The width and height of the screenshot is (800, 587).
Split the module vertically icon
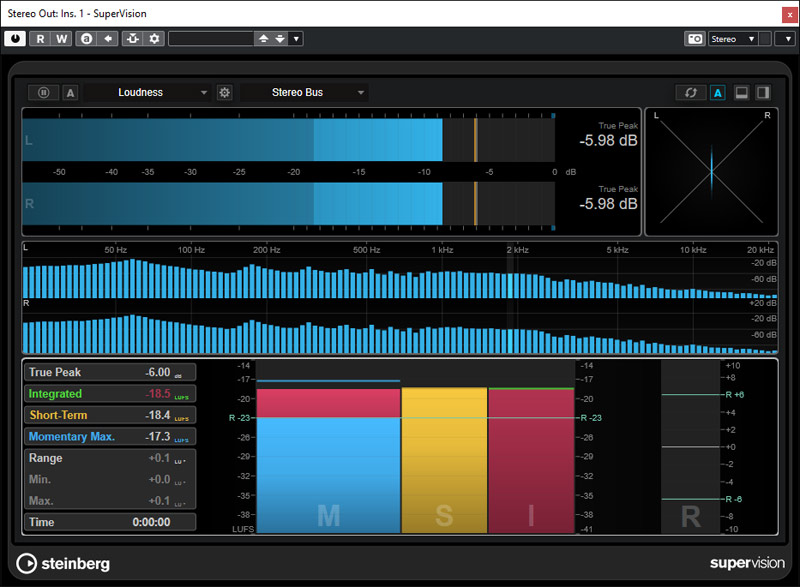[x=763, y=93]
